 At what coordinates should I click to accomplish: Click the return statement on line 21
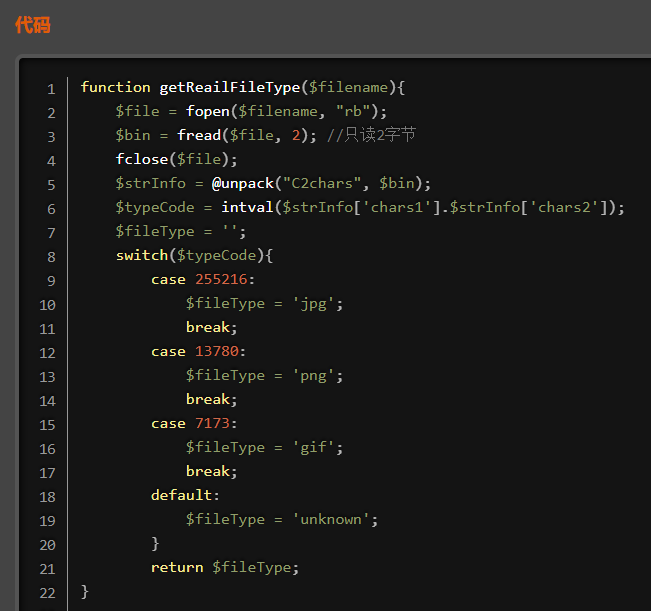(177, 567)
